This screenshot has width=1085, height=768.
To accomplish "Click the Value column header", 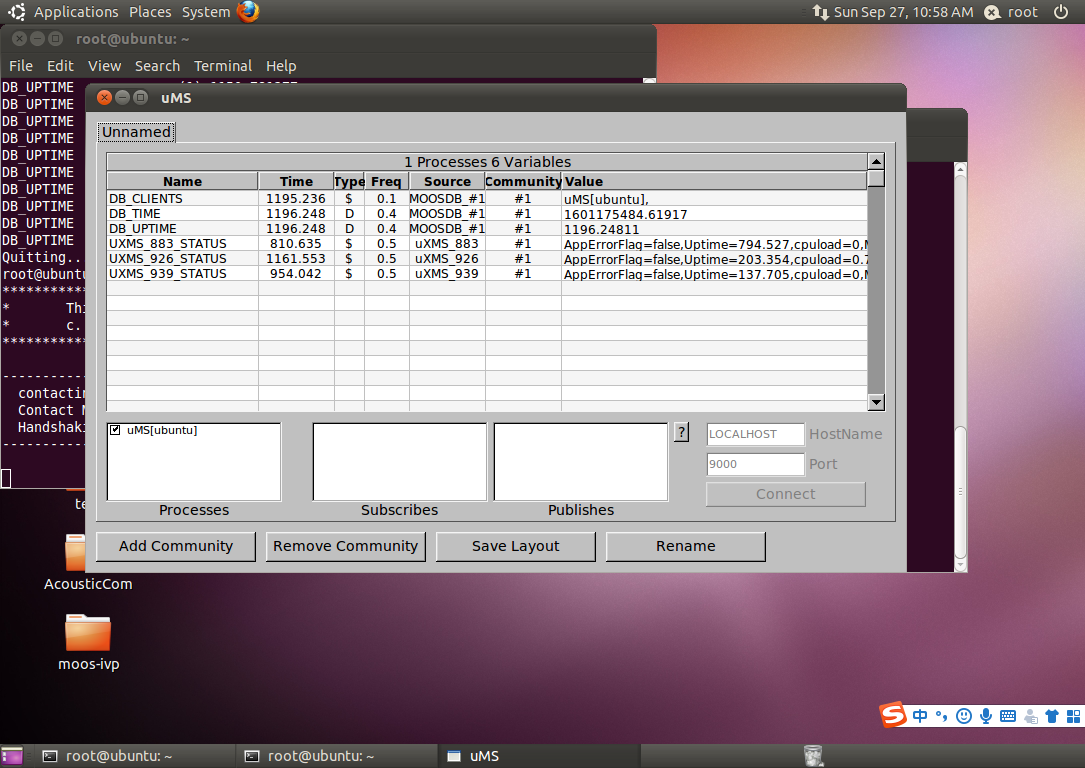I will click(714, 181).
